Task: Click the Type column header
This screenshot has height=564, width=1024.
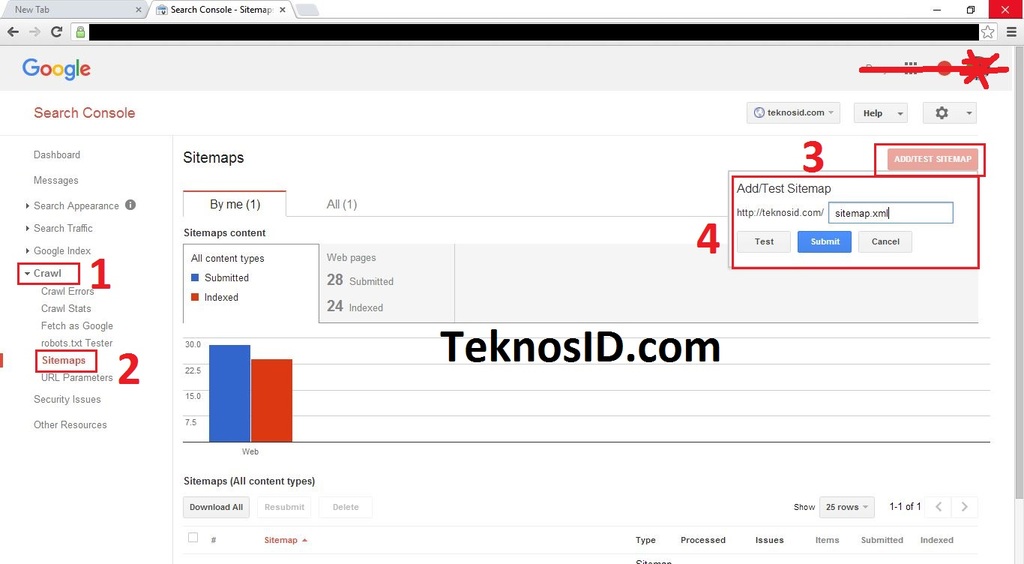Action: click(645, 540)
